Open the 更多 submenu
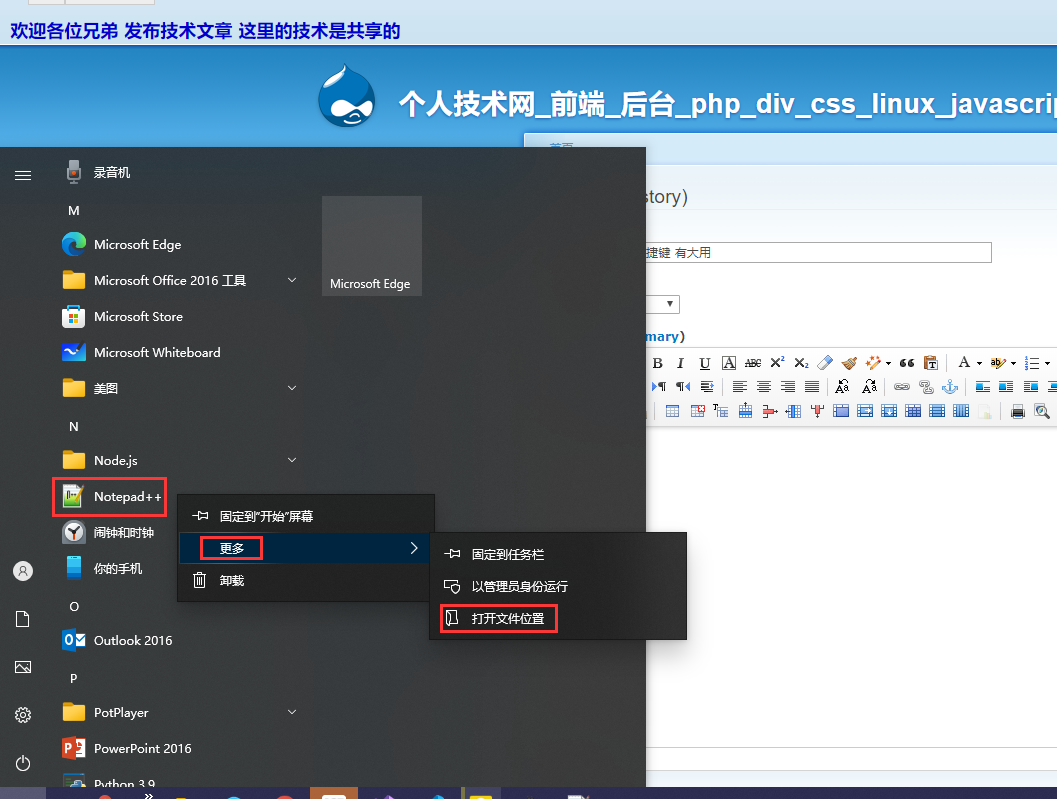Image resolution: width=1057 pixels, height=799 pixels. pos(306,548)
